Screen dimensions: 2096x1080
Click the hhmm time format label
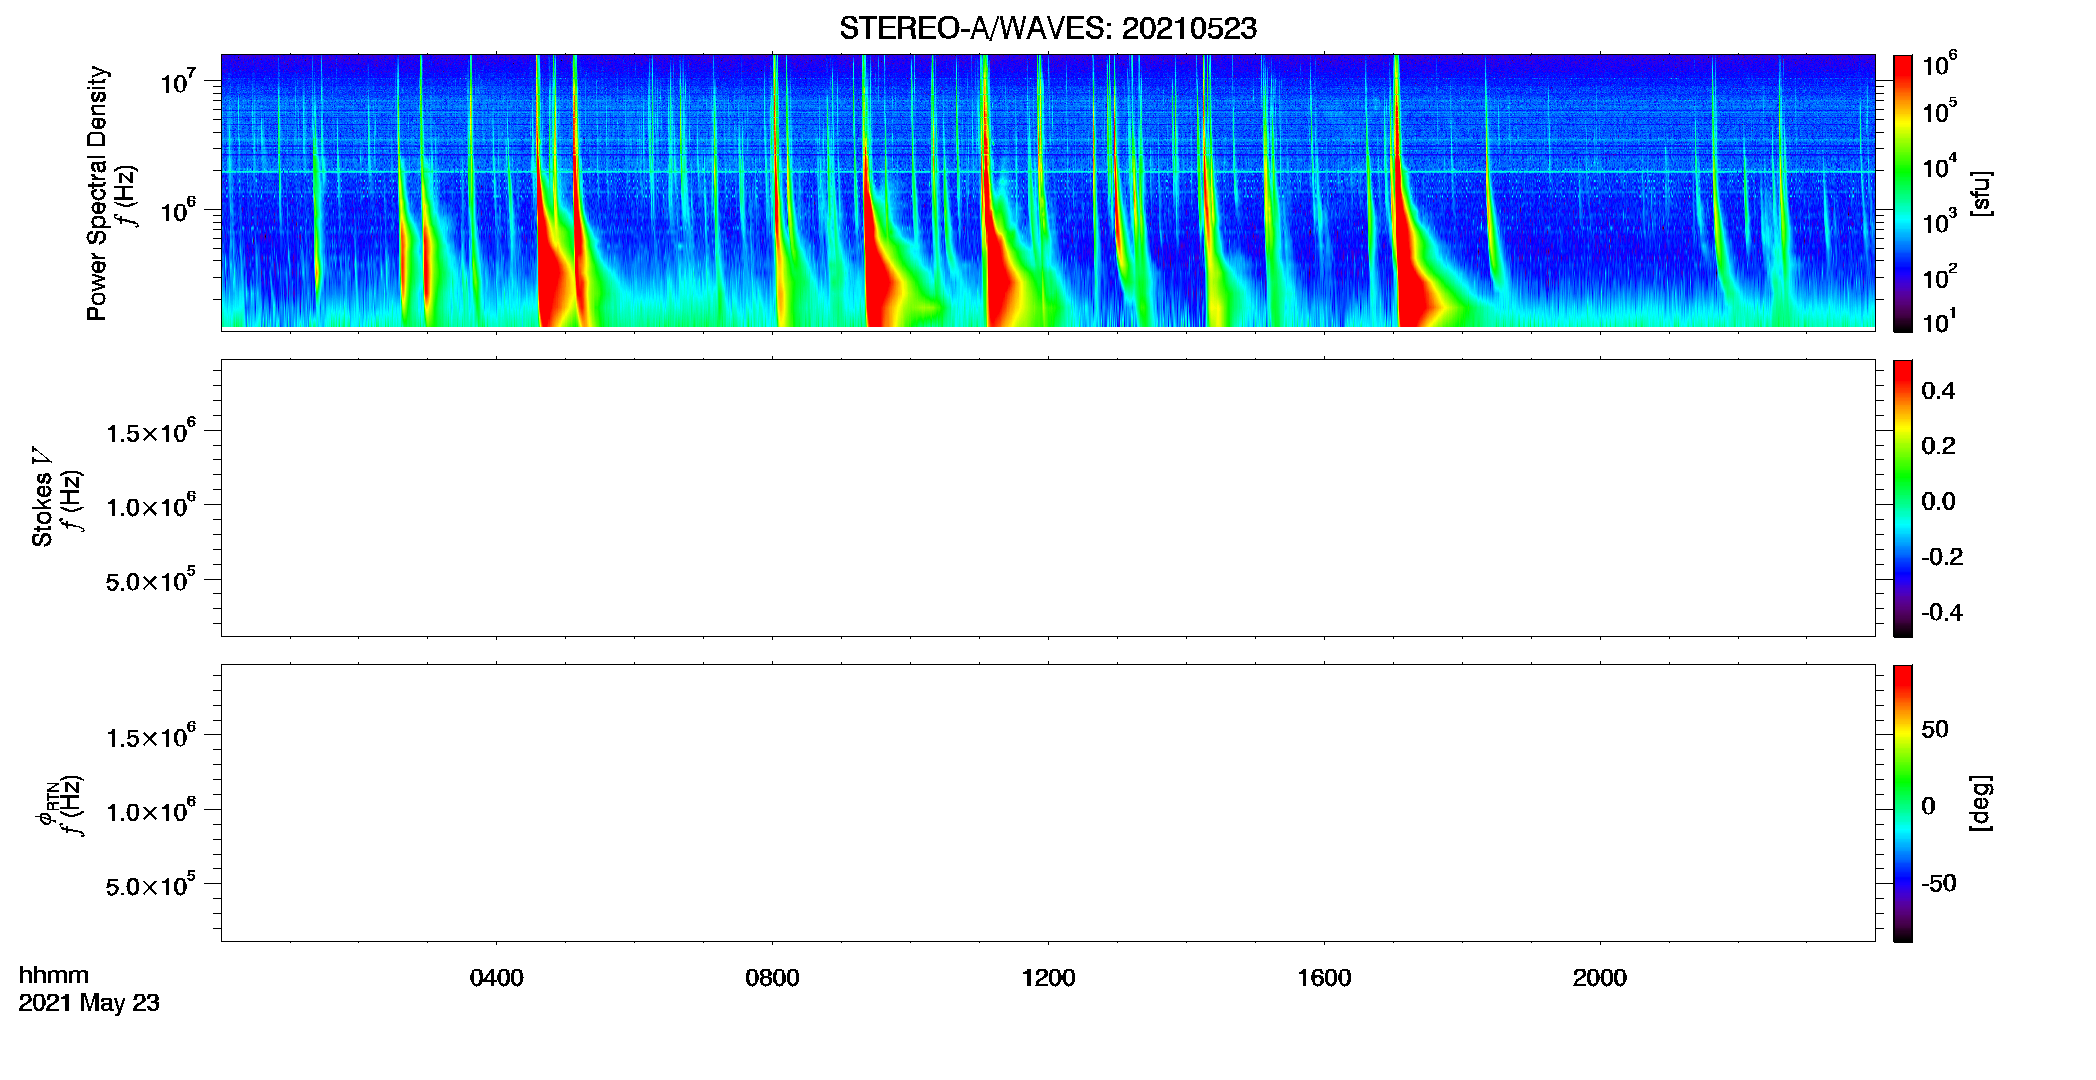pos(54,975)
